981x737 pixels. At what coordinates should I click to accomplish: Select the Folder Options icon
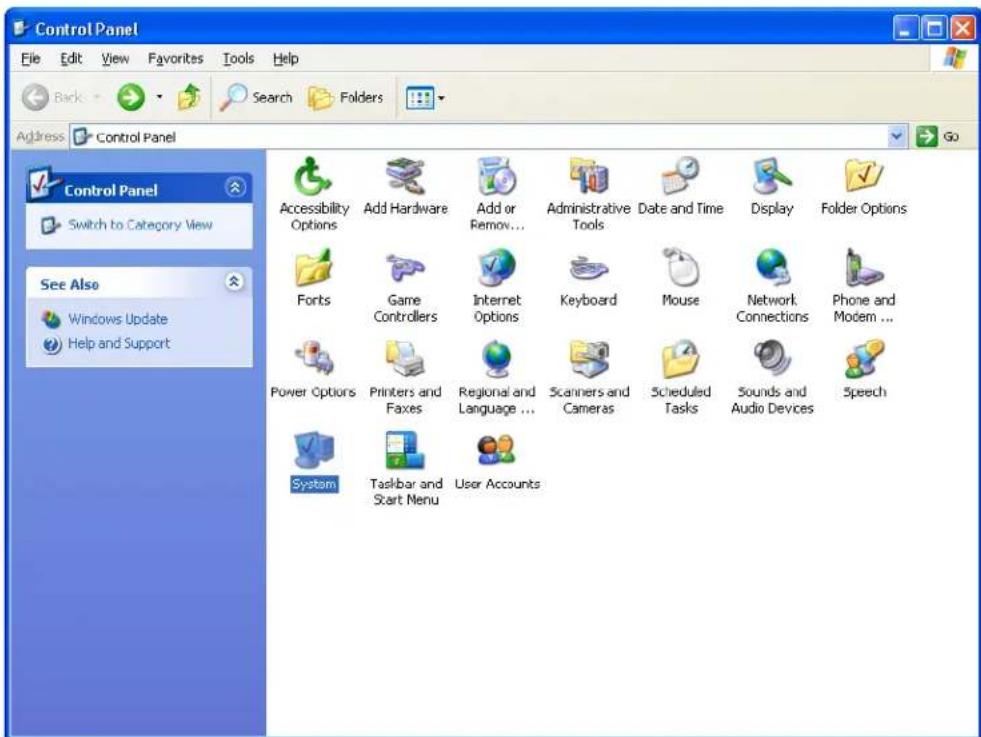pyautogui.click(x=863, y=176)
